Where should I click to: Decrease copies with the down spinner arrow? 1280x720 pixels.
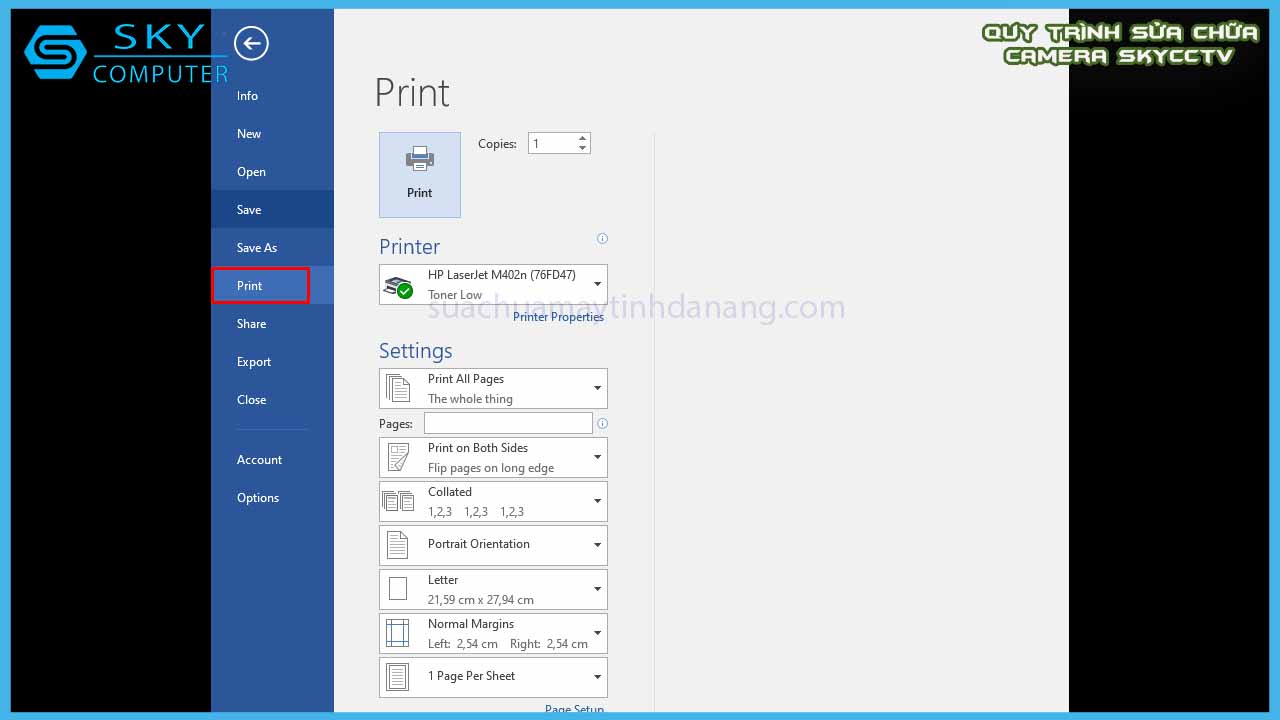pyautogui.click(x=582, y=149)
